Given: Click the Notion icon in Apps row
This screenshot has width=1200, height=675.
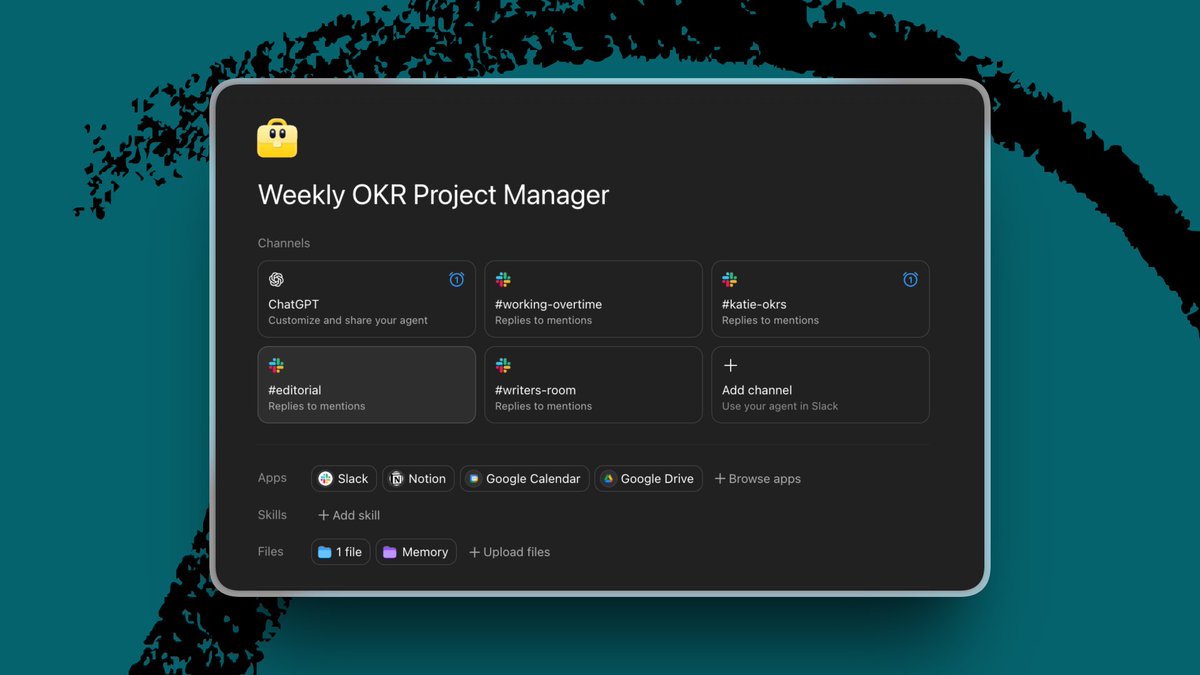Looking at the screenshot, I should [396, 479].
